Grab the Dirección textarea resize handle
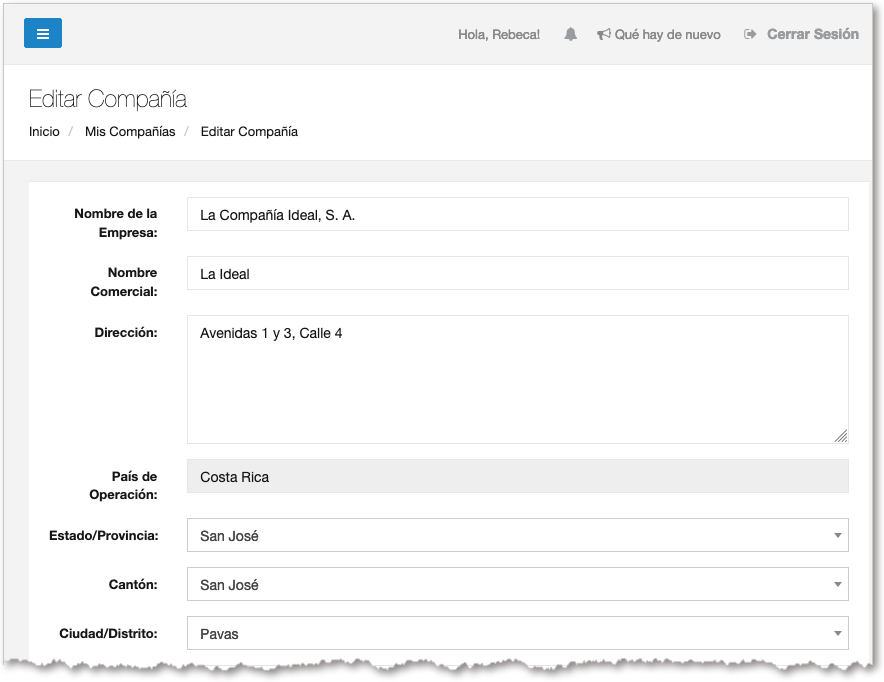The image size is (884, 682). (841, 436)
